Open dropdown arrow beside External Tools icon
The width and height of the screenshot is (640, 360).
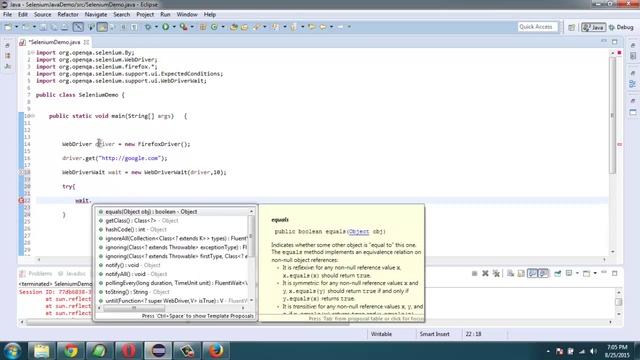192,27
